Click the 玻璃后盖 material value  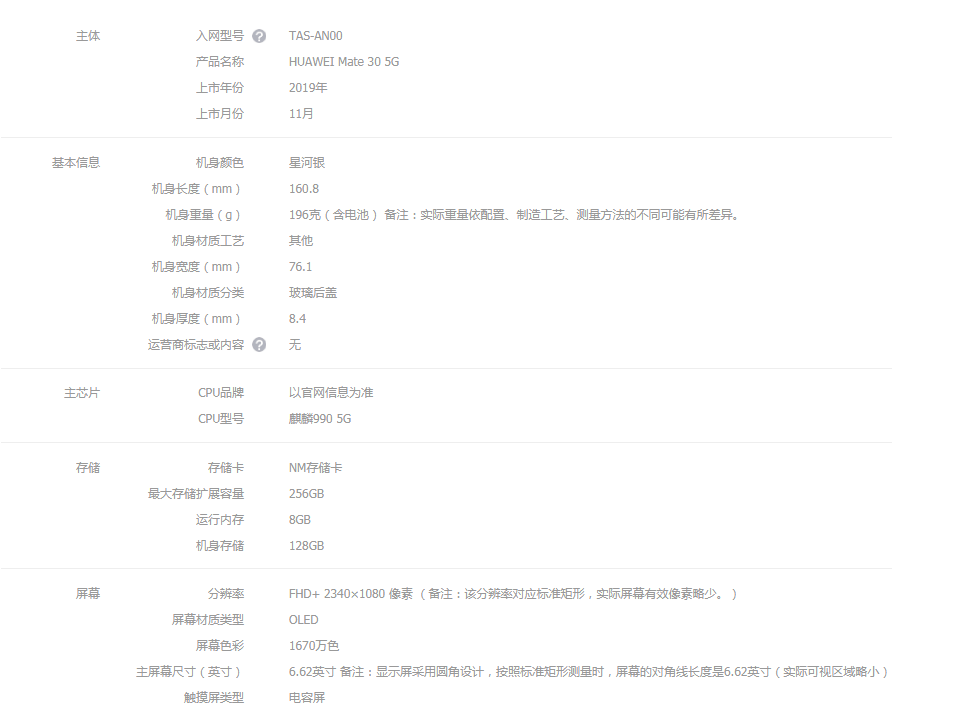coord(313,293)
